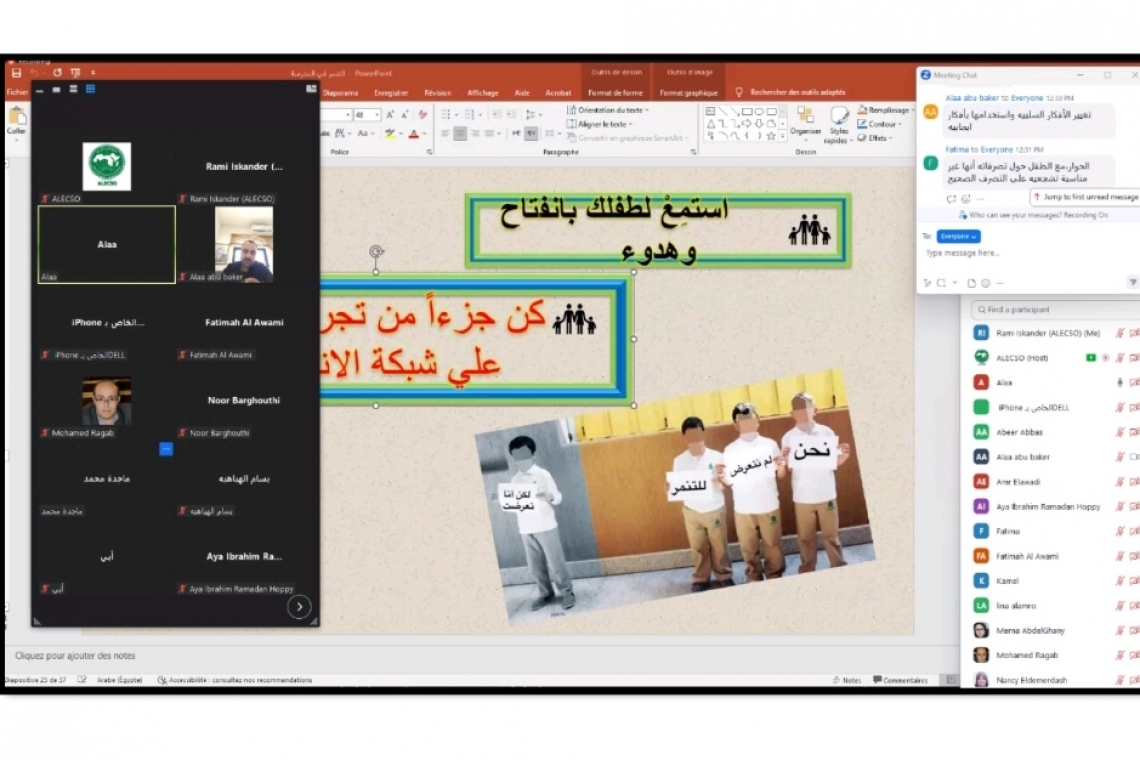Image resolution: width=1140 pixels, height=760 pixels.
Task: Expand the shapes gallery with More arrow
Action: coord(782,136)
